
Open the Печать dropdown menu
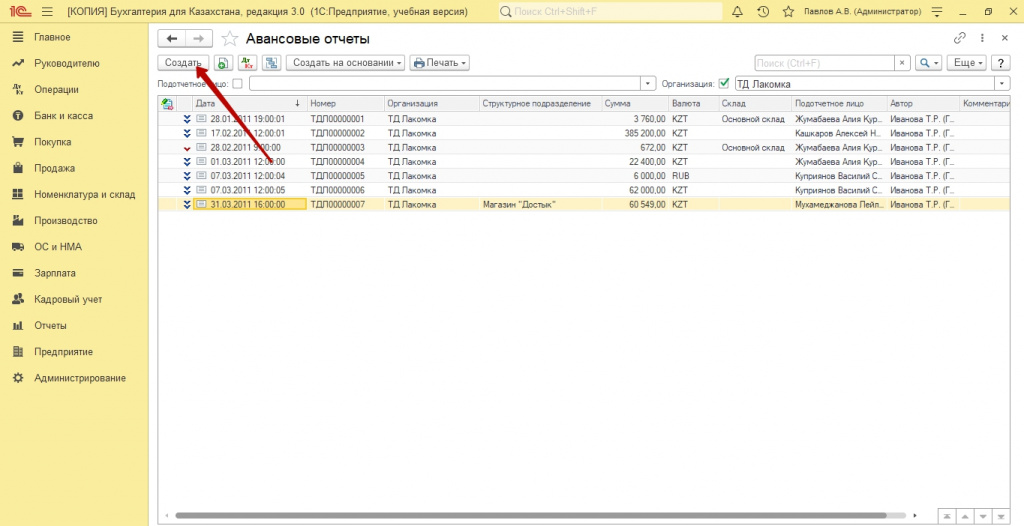(x=439, y=62)
